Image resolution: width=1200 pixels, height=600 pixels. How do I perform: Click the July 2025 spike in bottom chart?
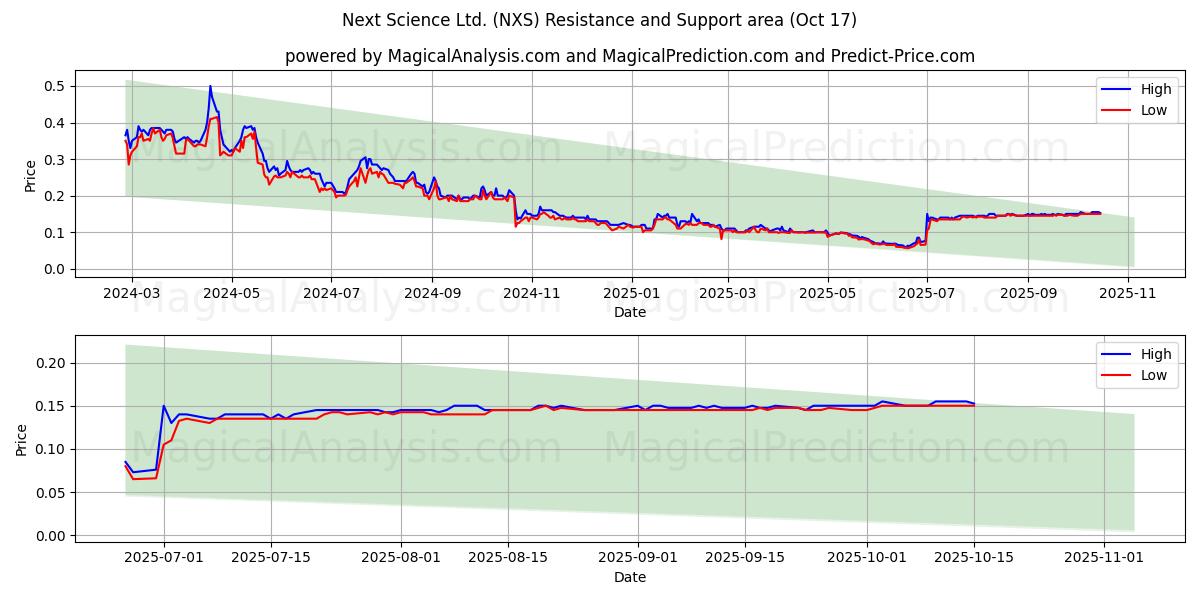coord(163,406)
